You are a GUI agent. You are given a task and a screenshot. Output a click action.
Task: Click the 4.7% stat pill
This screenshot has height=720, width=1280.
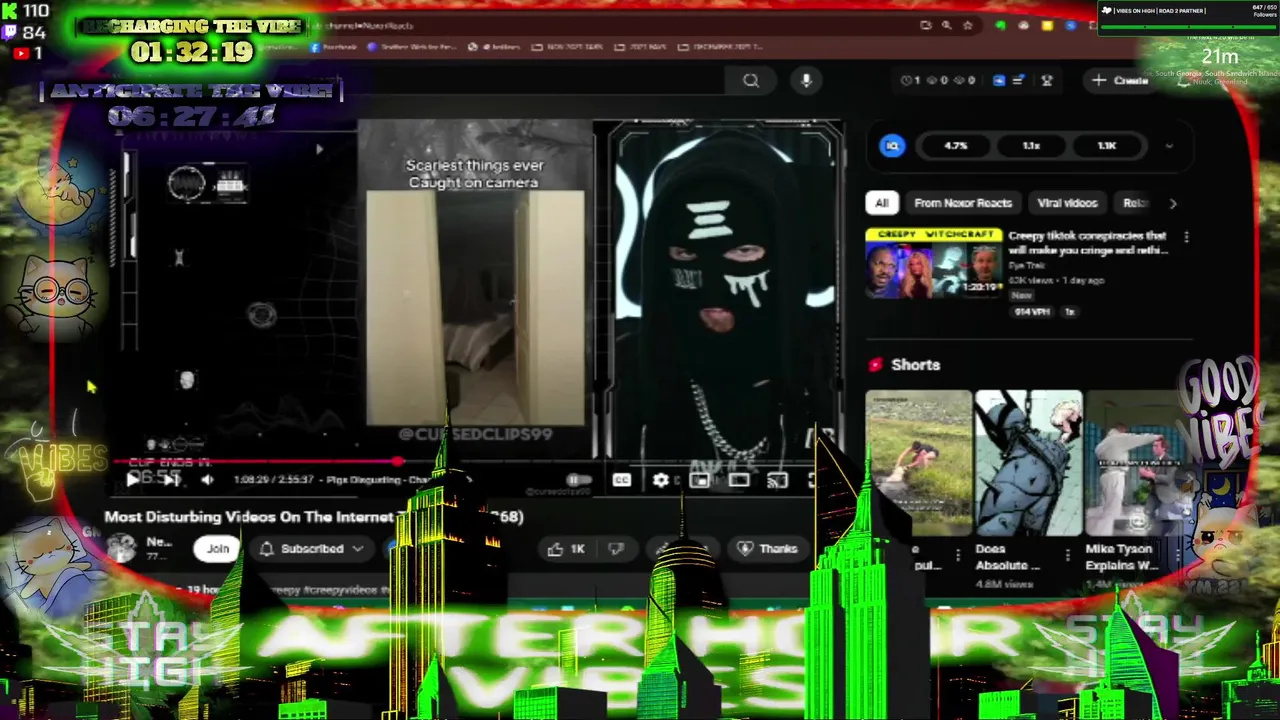pyautogui.click(x=956, y=146)
